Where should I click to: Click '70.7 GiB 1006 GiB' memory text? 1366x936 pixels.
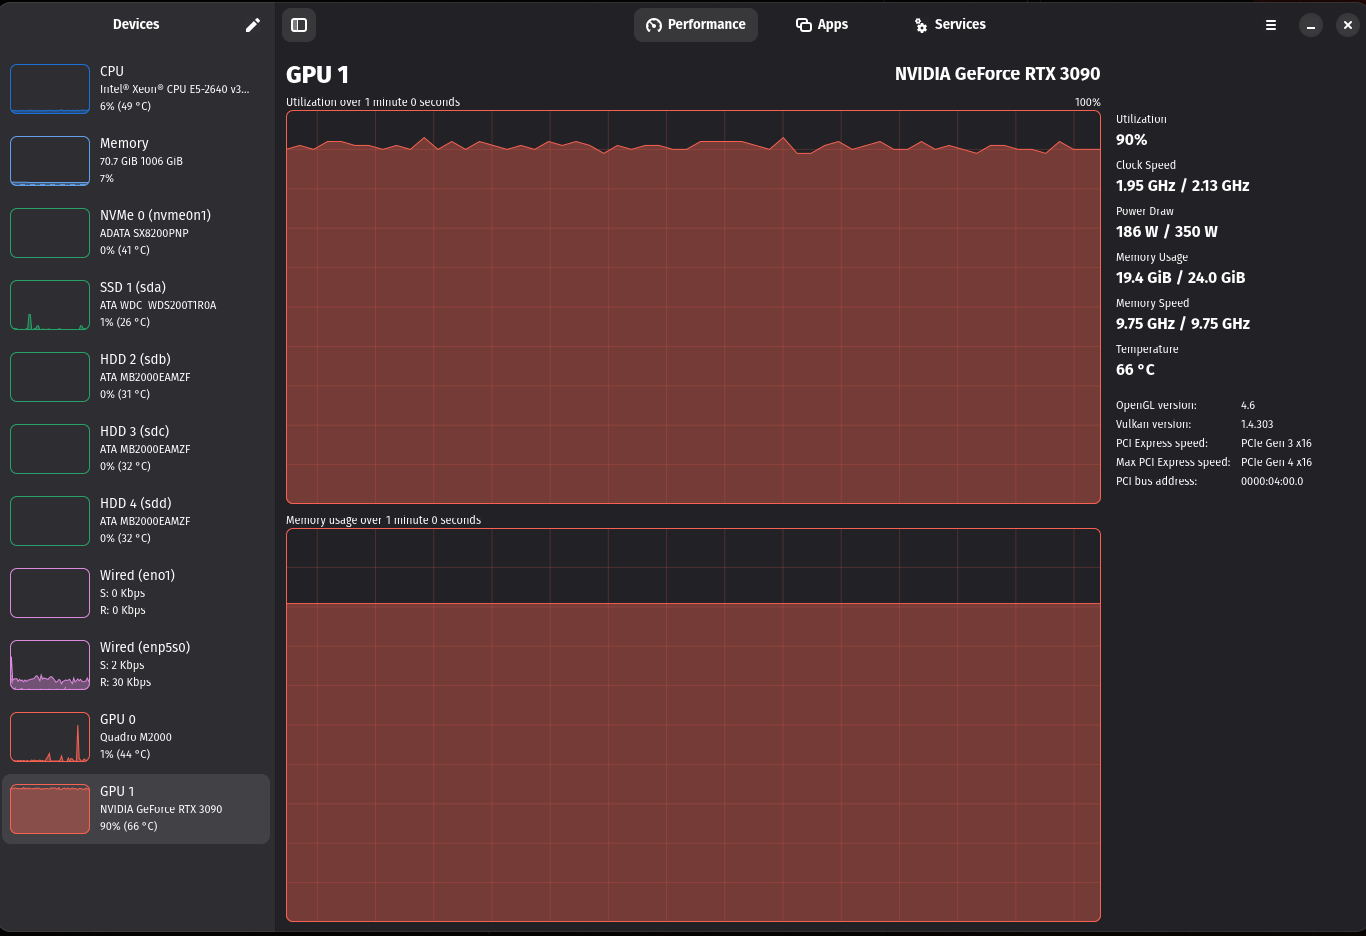point(141,161)
